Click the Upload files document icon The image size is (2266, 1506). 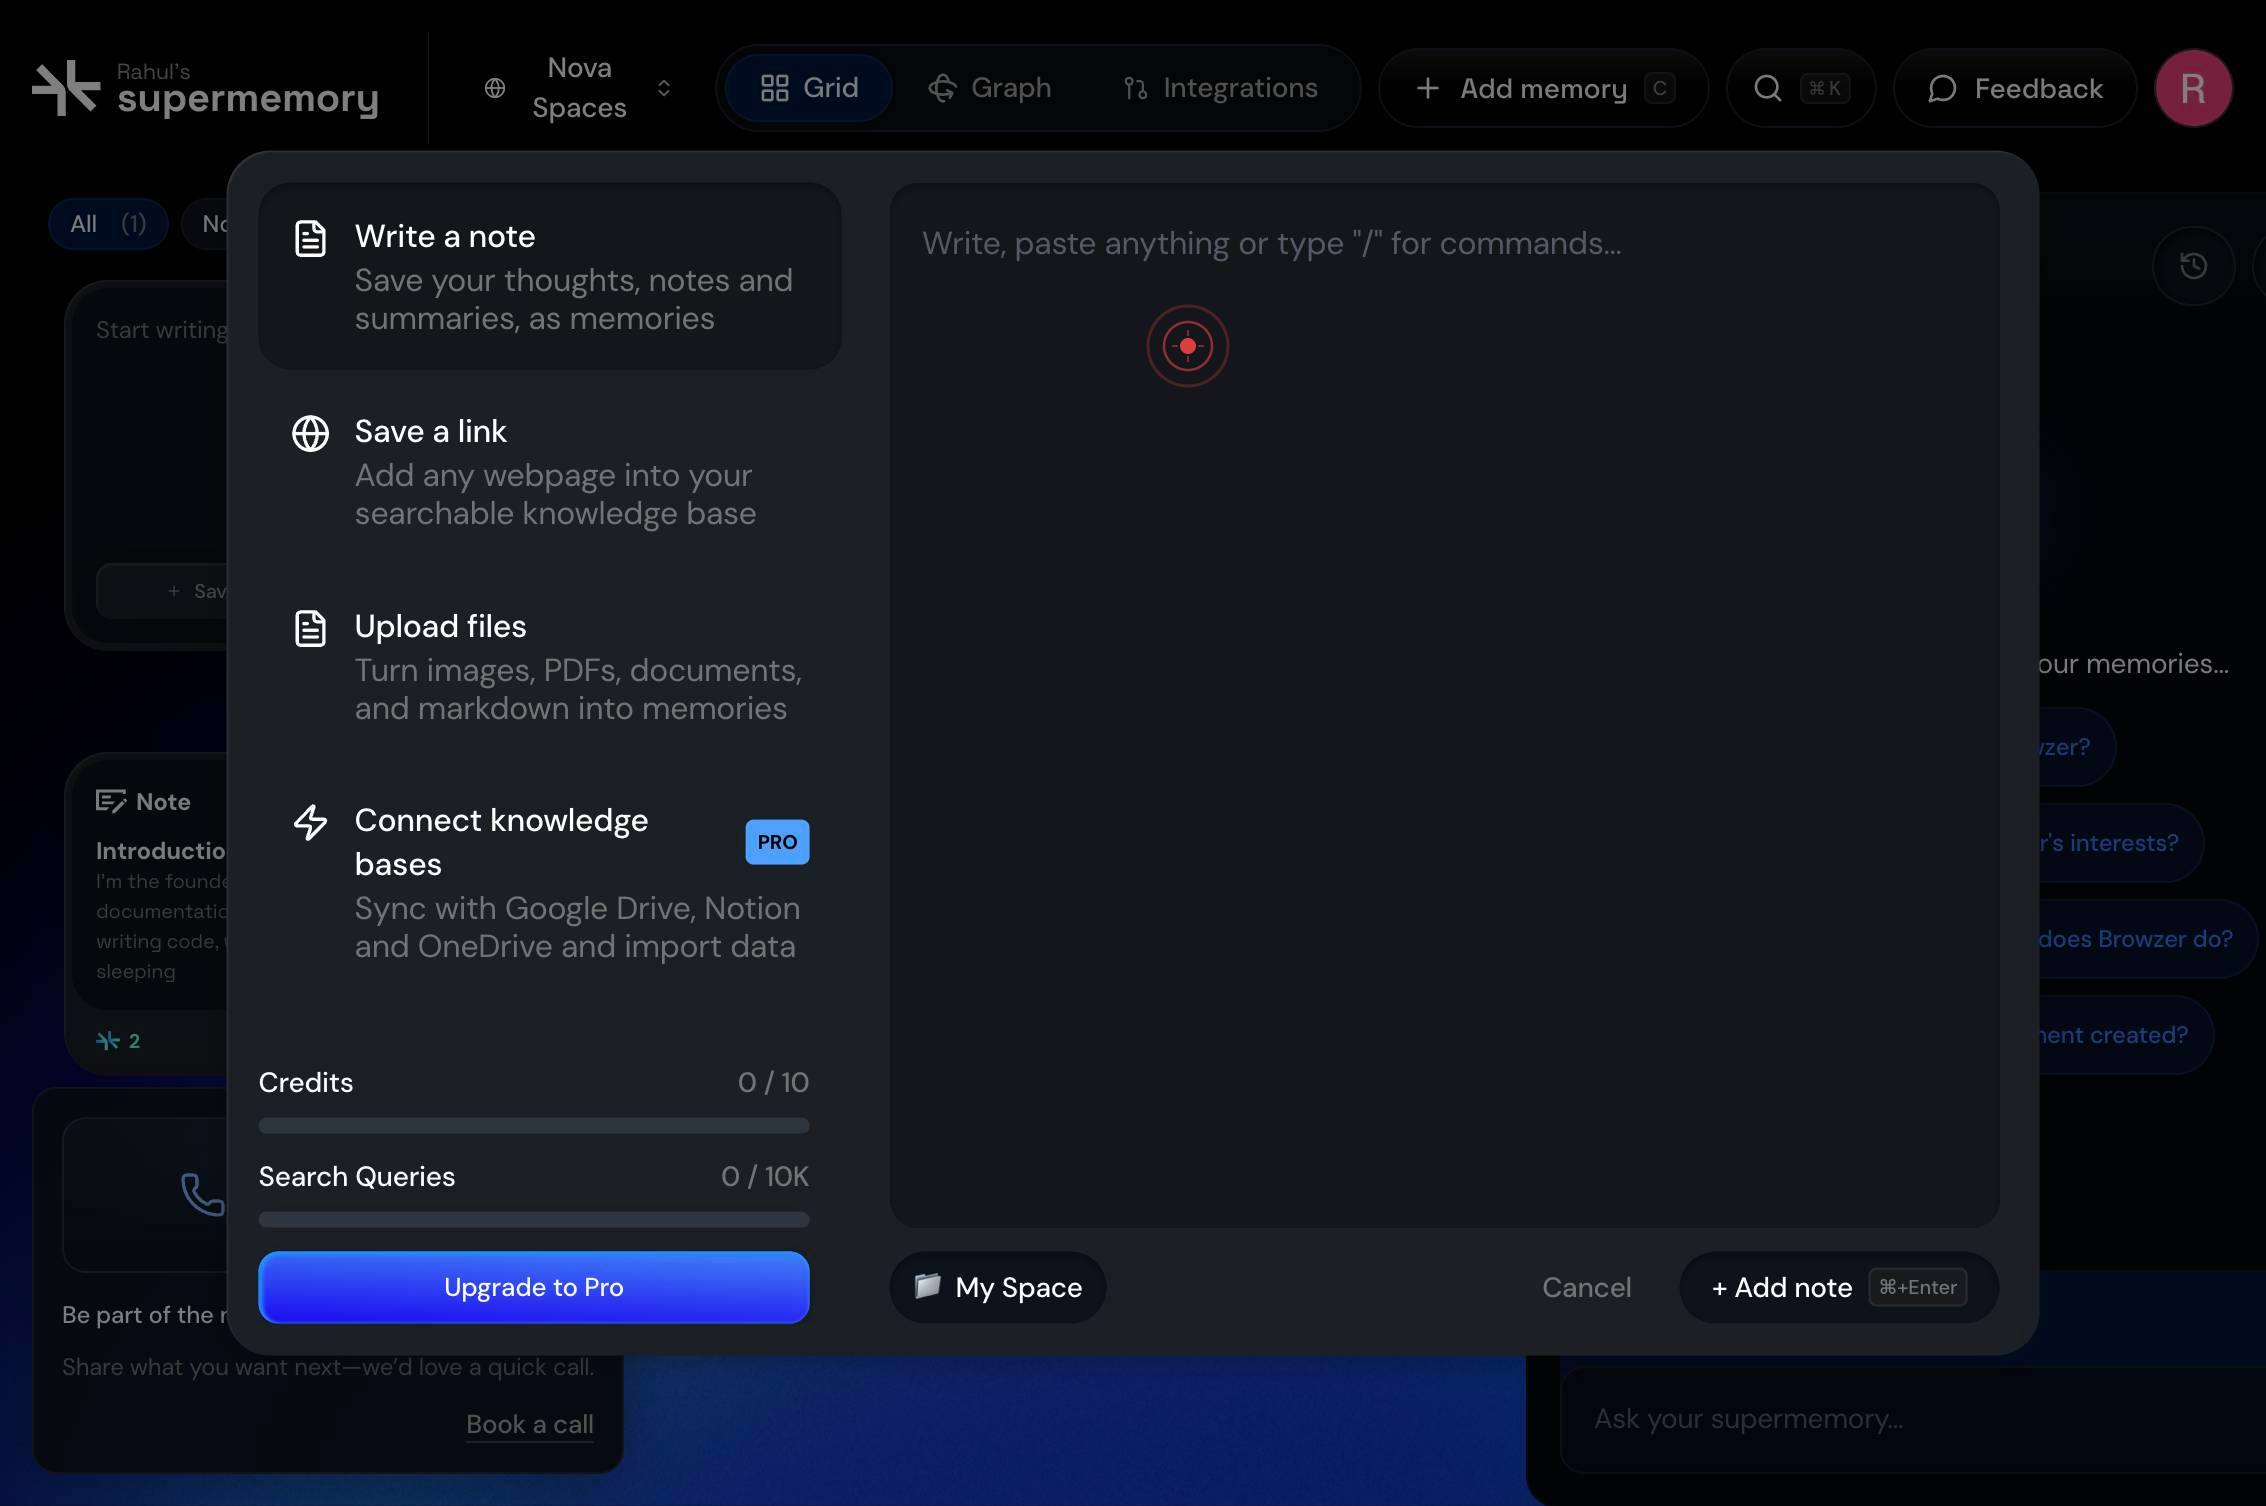tap(310, 628)
